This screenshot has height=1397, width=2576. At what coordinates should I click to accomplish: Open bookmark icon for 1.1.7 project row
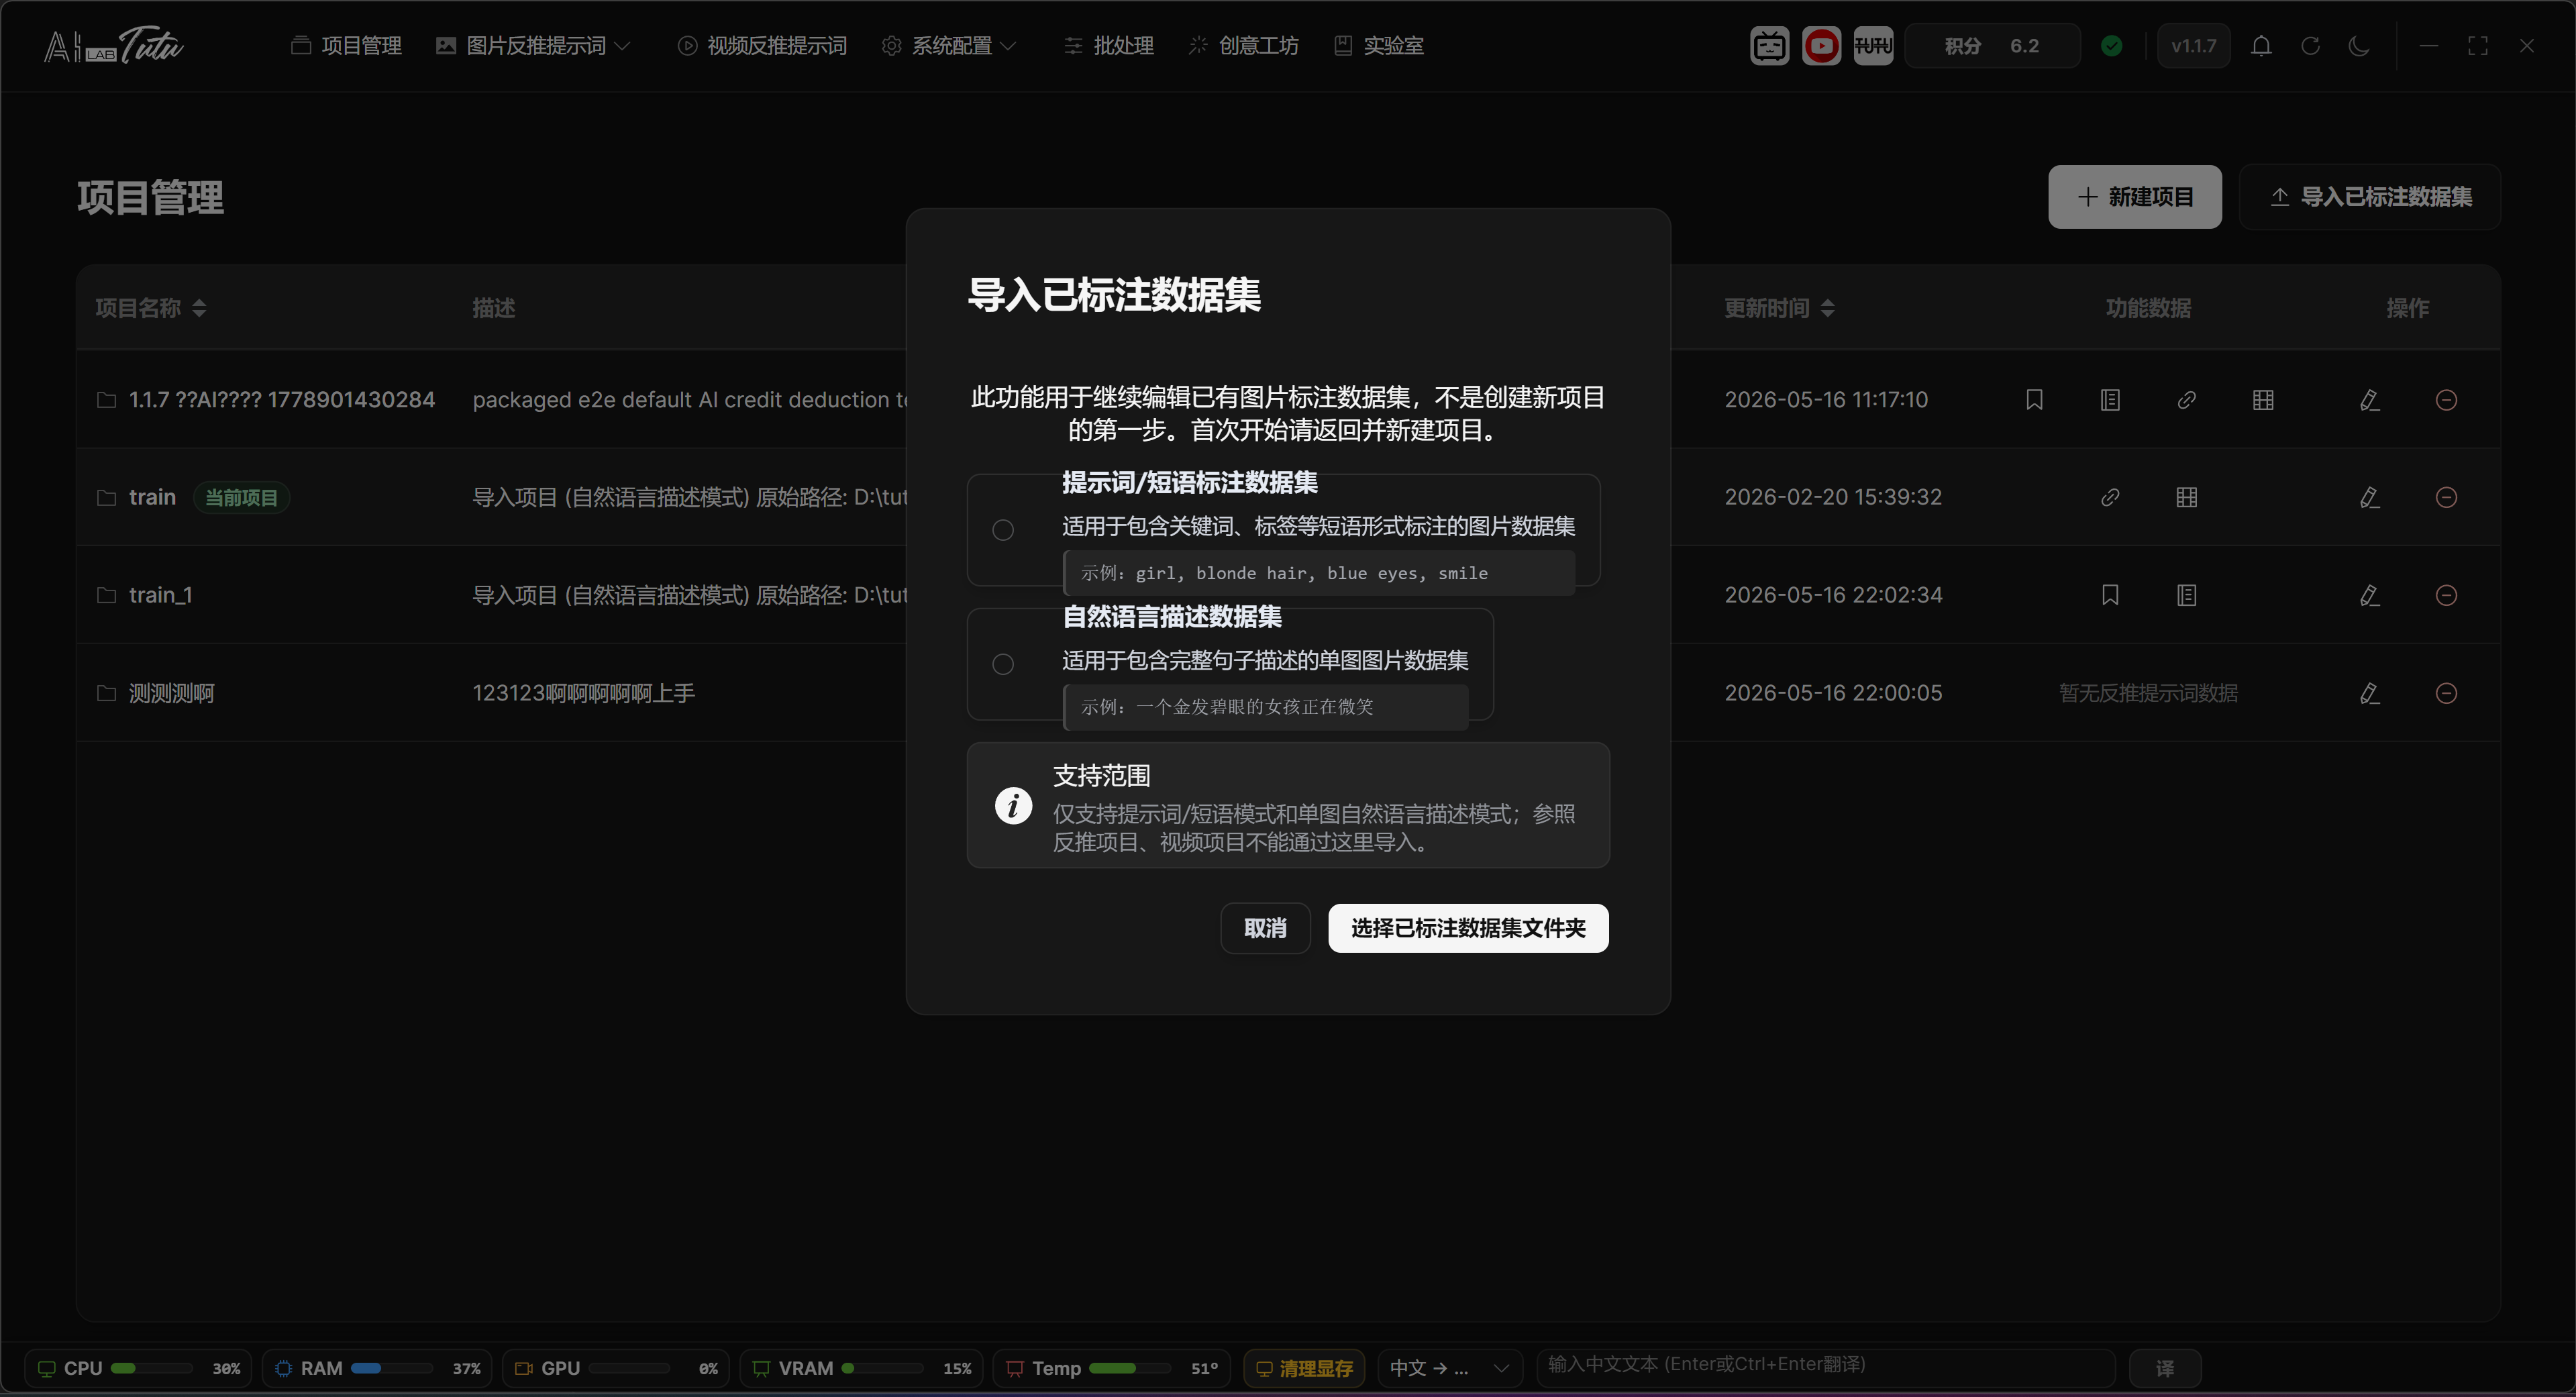coord(2034,400)
